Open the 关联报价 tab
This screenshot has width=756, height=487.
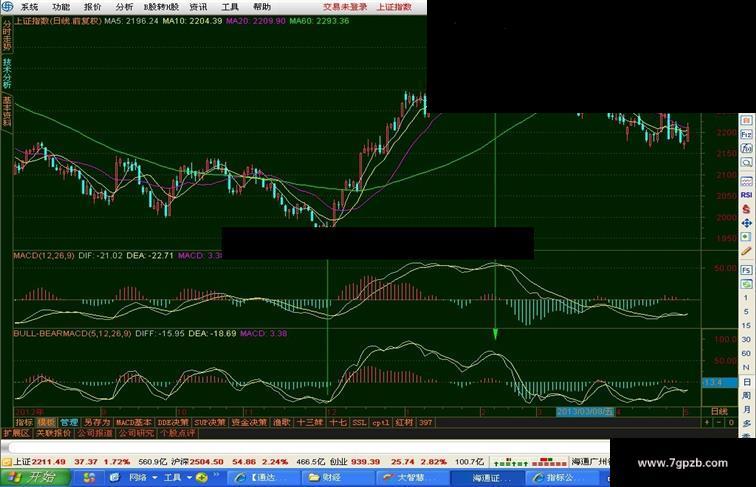tap(54, 433)
